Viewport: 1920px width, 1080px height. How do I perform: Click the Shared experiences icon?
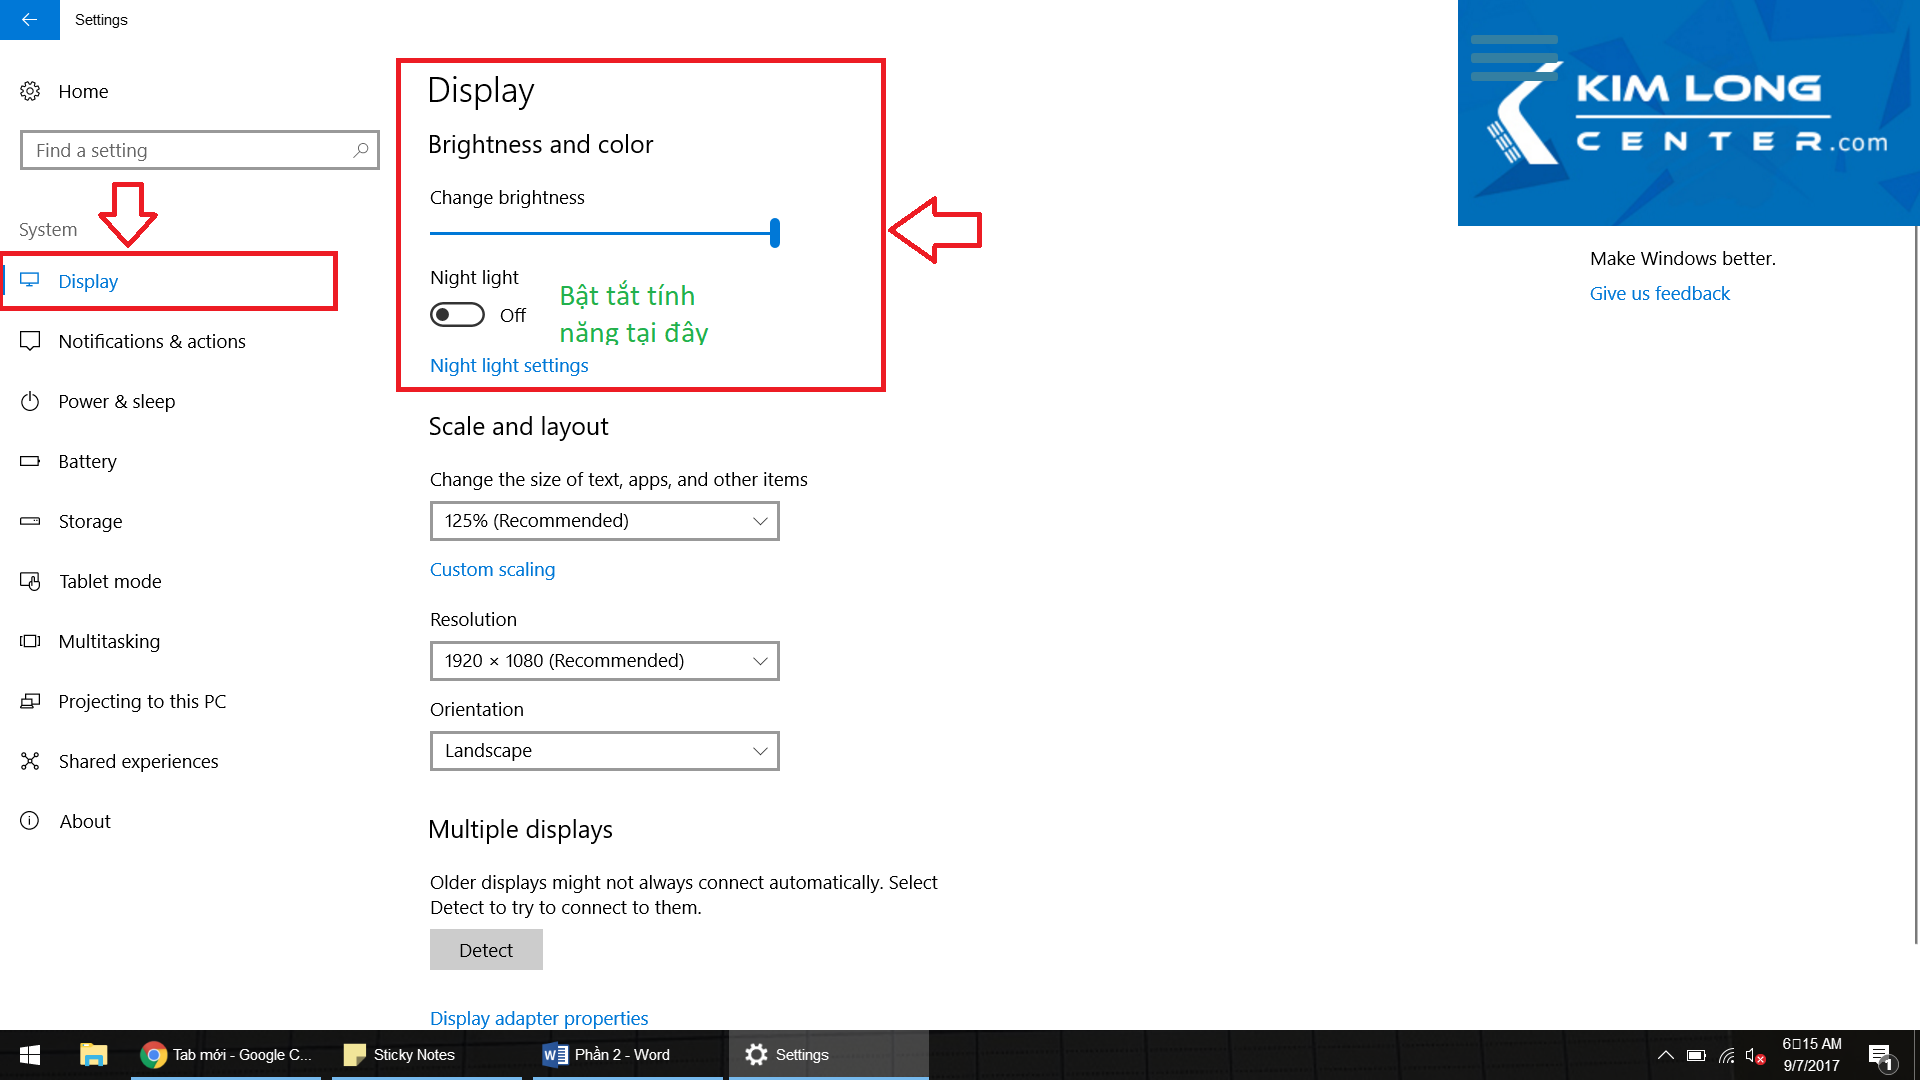[x=30, y=761]
